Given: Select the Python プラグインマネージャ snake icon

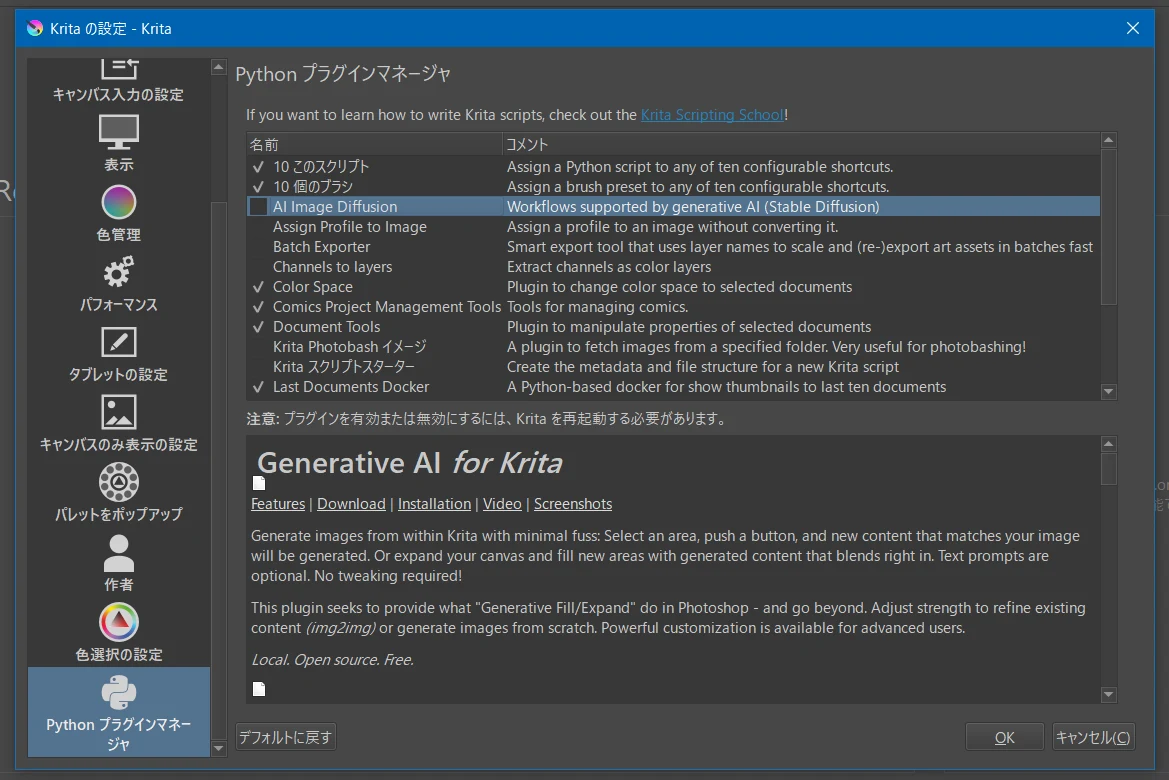Looking at the screenshot, I should [x=119, y=692].
